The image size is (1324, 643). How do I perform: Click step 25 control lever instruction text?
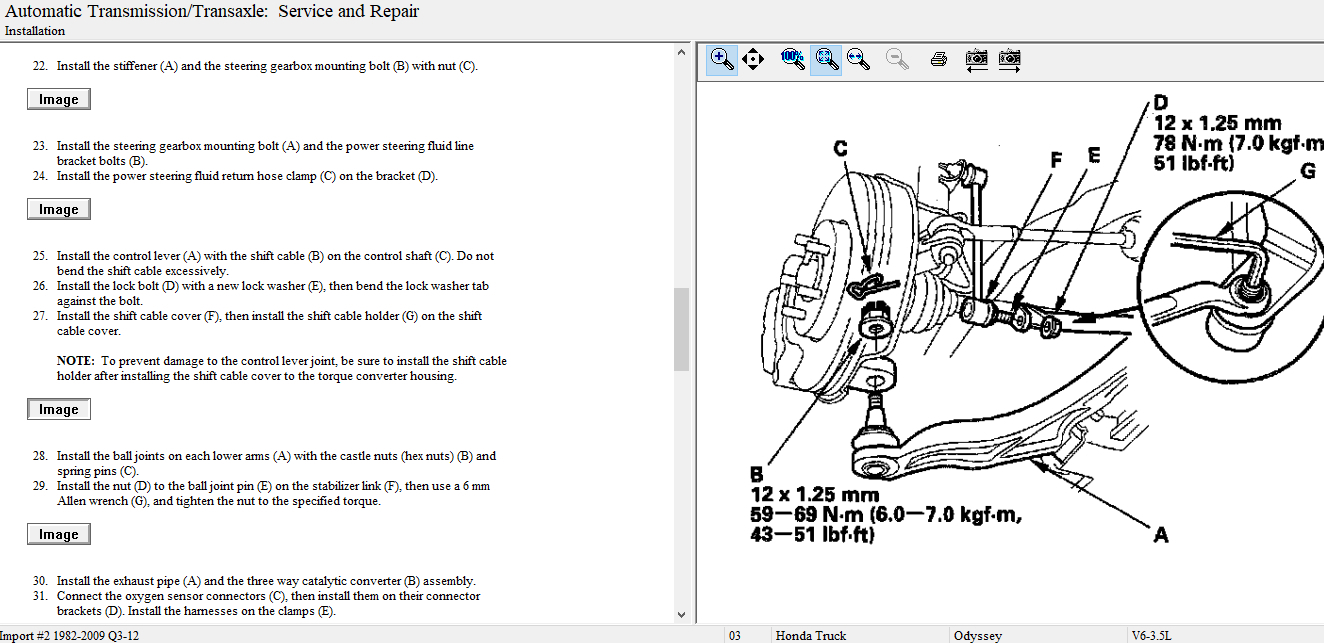coord(275,263)
